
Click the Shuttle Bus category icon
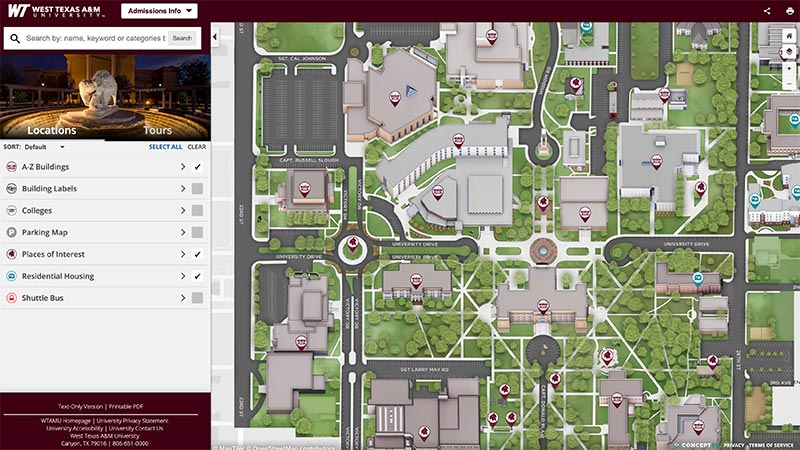(x=11, y=298)
